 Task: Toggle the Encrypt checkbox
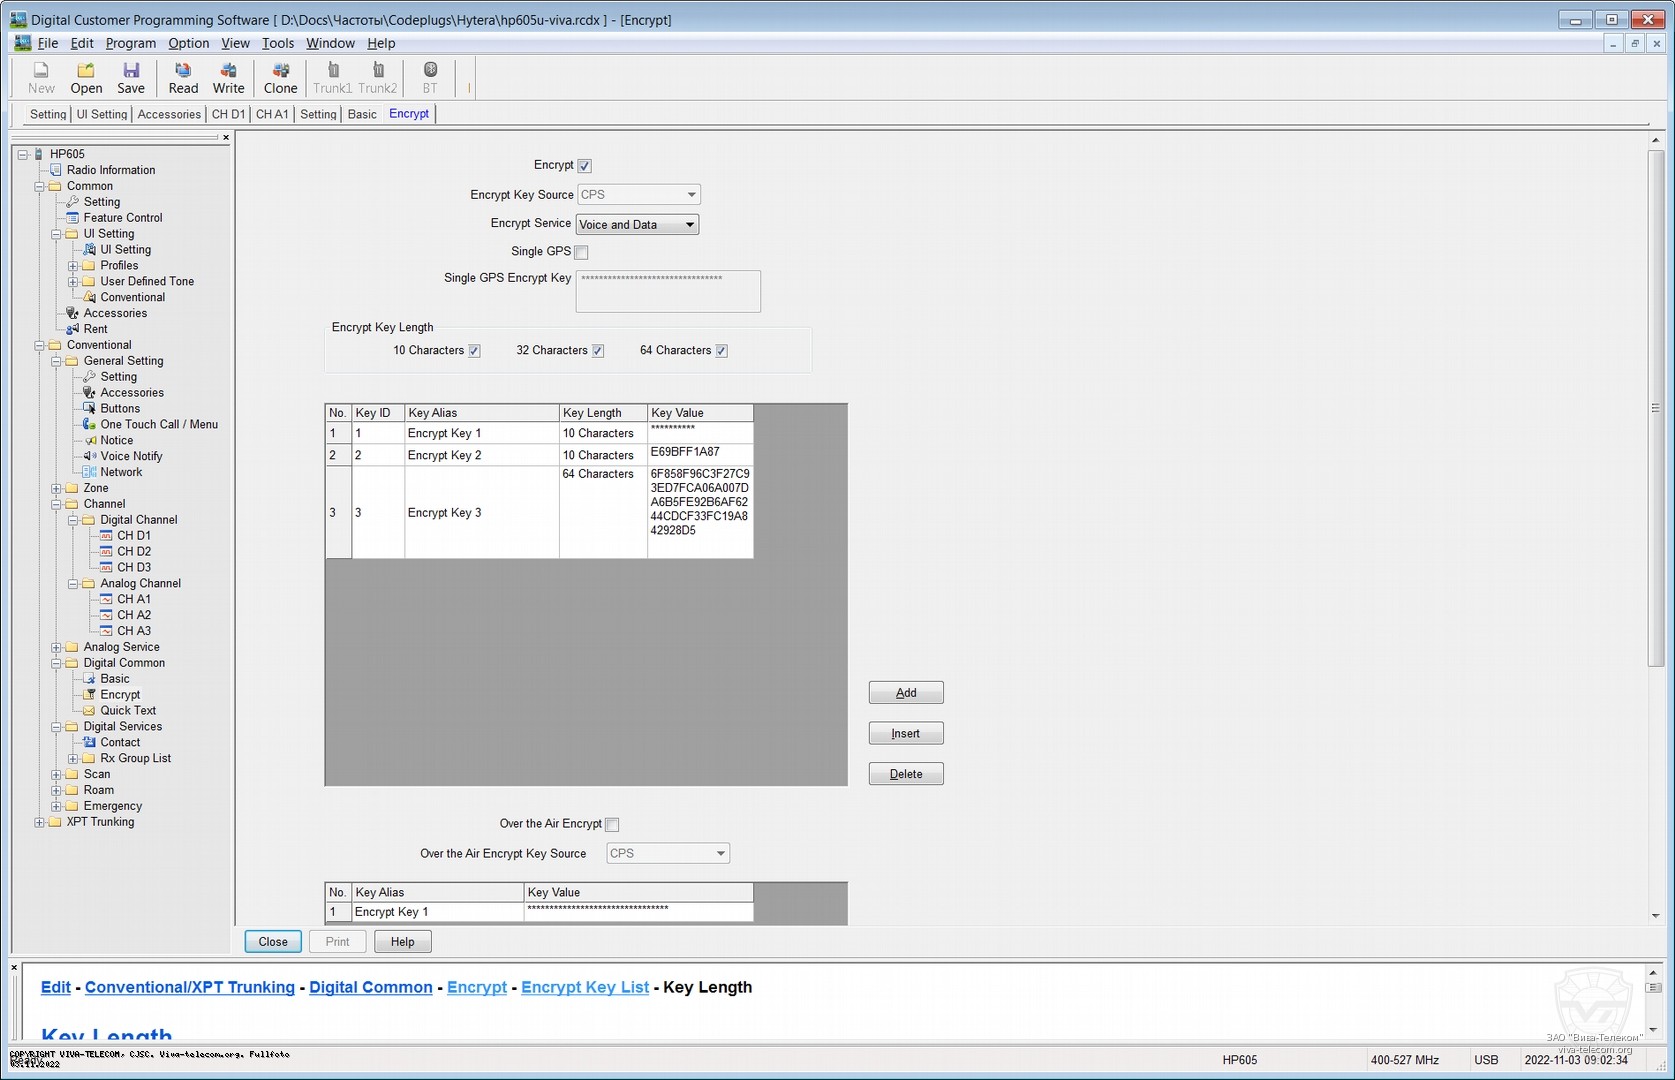point(585,166)
